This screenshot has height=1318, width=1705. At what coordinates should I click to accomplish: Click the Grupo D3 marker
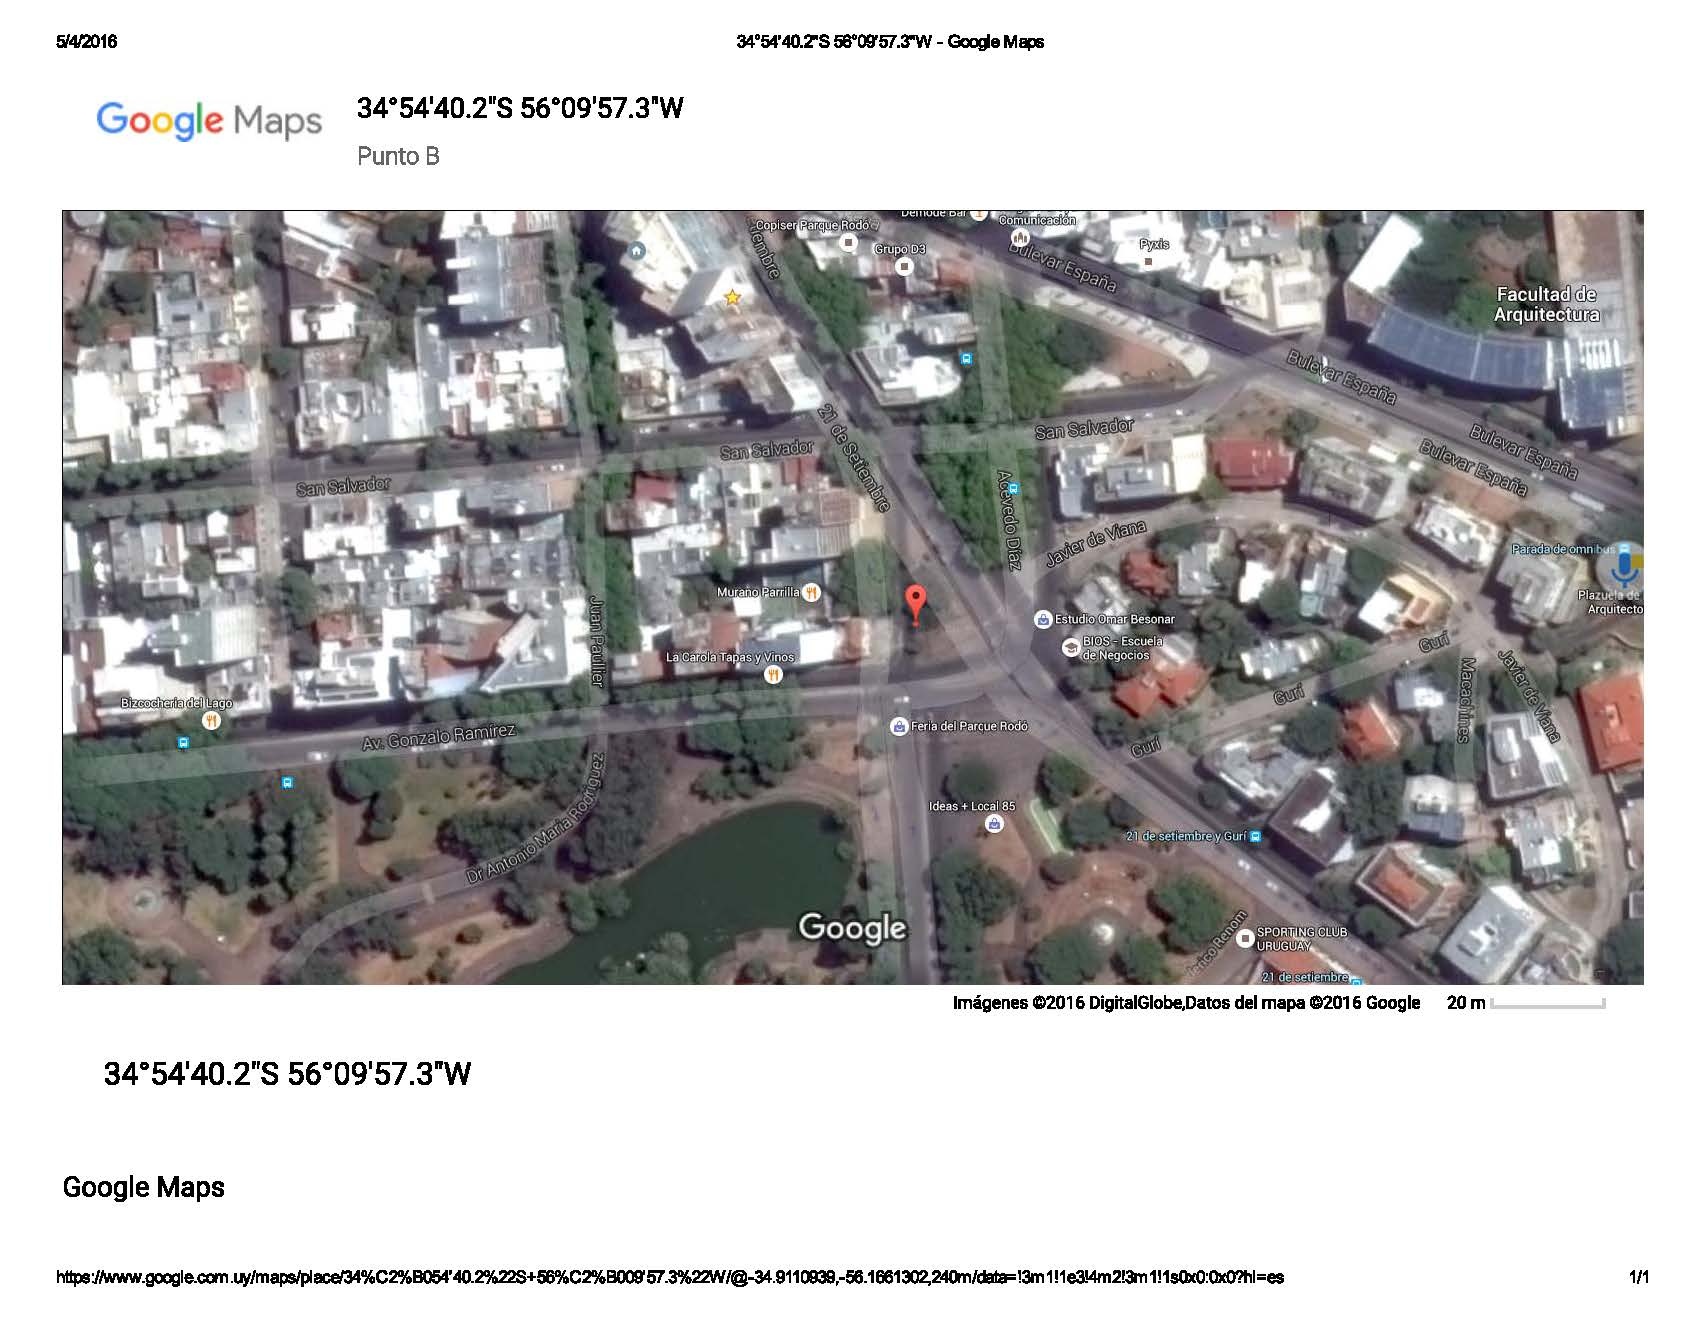pyautogui.click(x=904, y=266)
